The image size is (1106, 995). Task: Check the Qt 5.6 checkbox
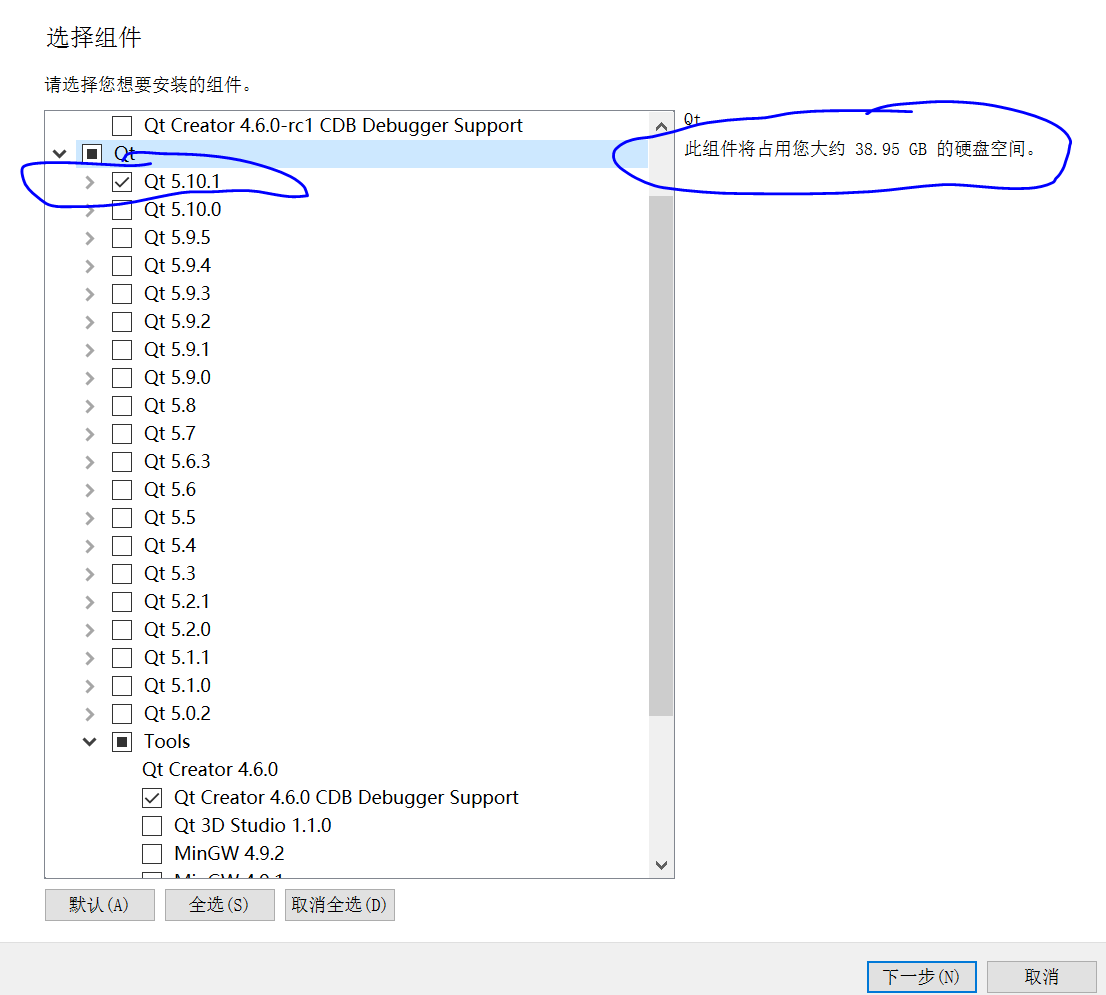[122, 489]
